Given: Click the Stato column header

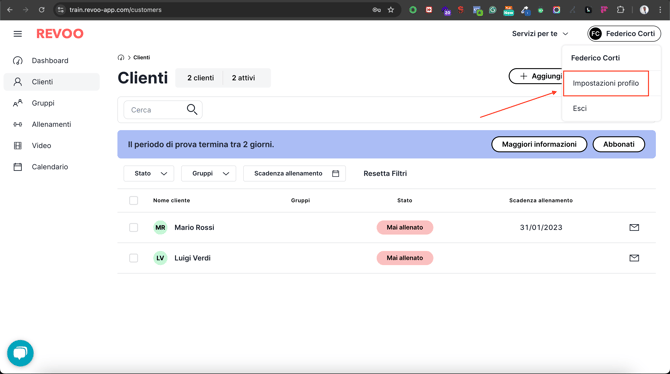Looking at the screenshot, I should point(405,200).
